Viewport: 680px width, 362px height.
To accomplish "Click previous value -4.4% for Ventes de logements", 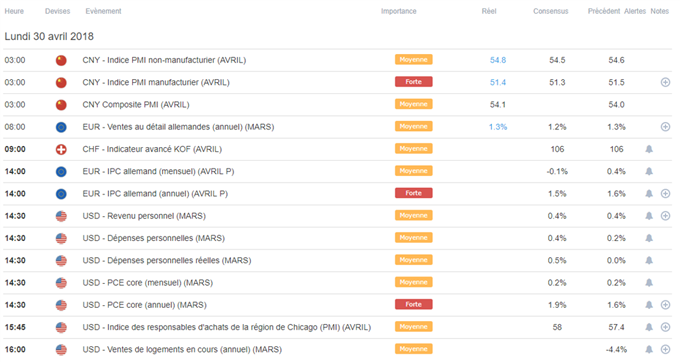I will pyautogui.click(x=616, y=349).
